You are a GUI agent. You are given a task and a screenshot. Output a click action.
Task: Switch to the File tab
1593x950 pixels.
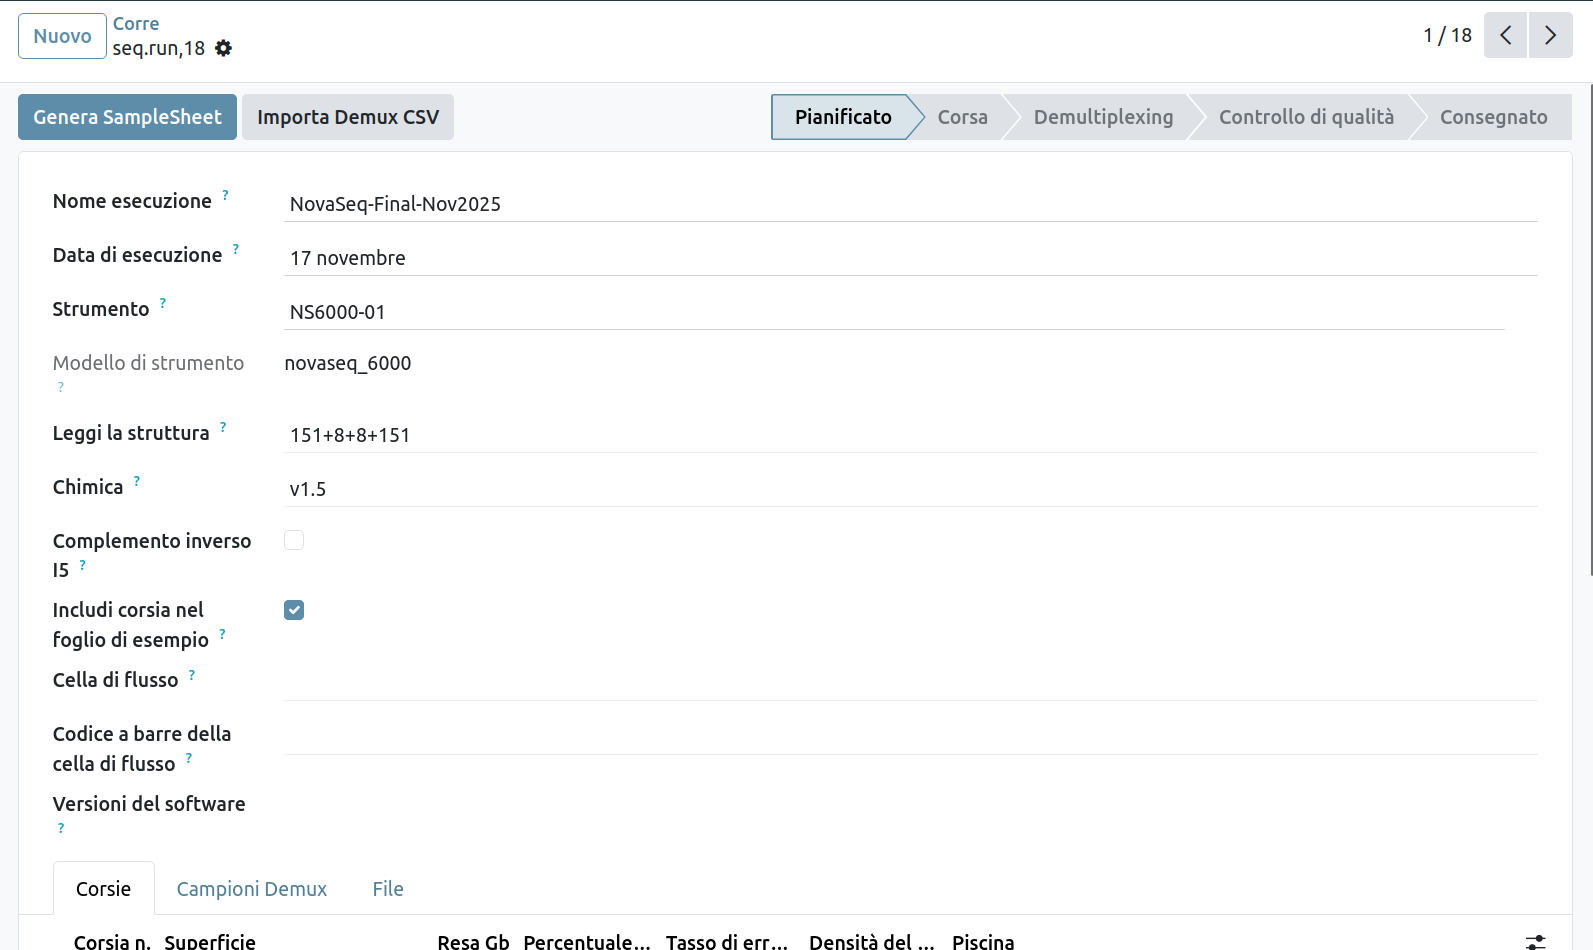(388, 889)
